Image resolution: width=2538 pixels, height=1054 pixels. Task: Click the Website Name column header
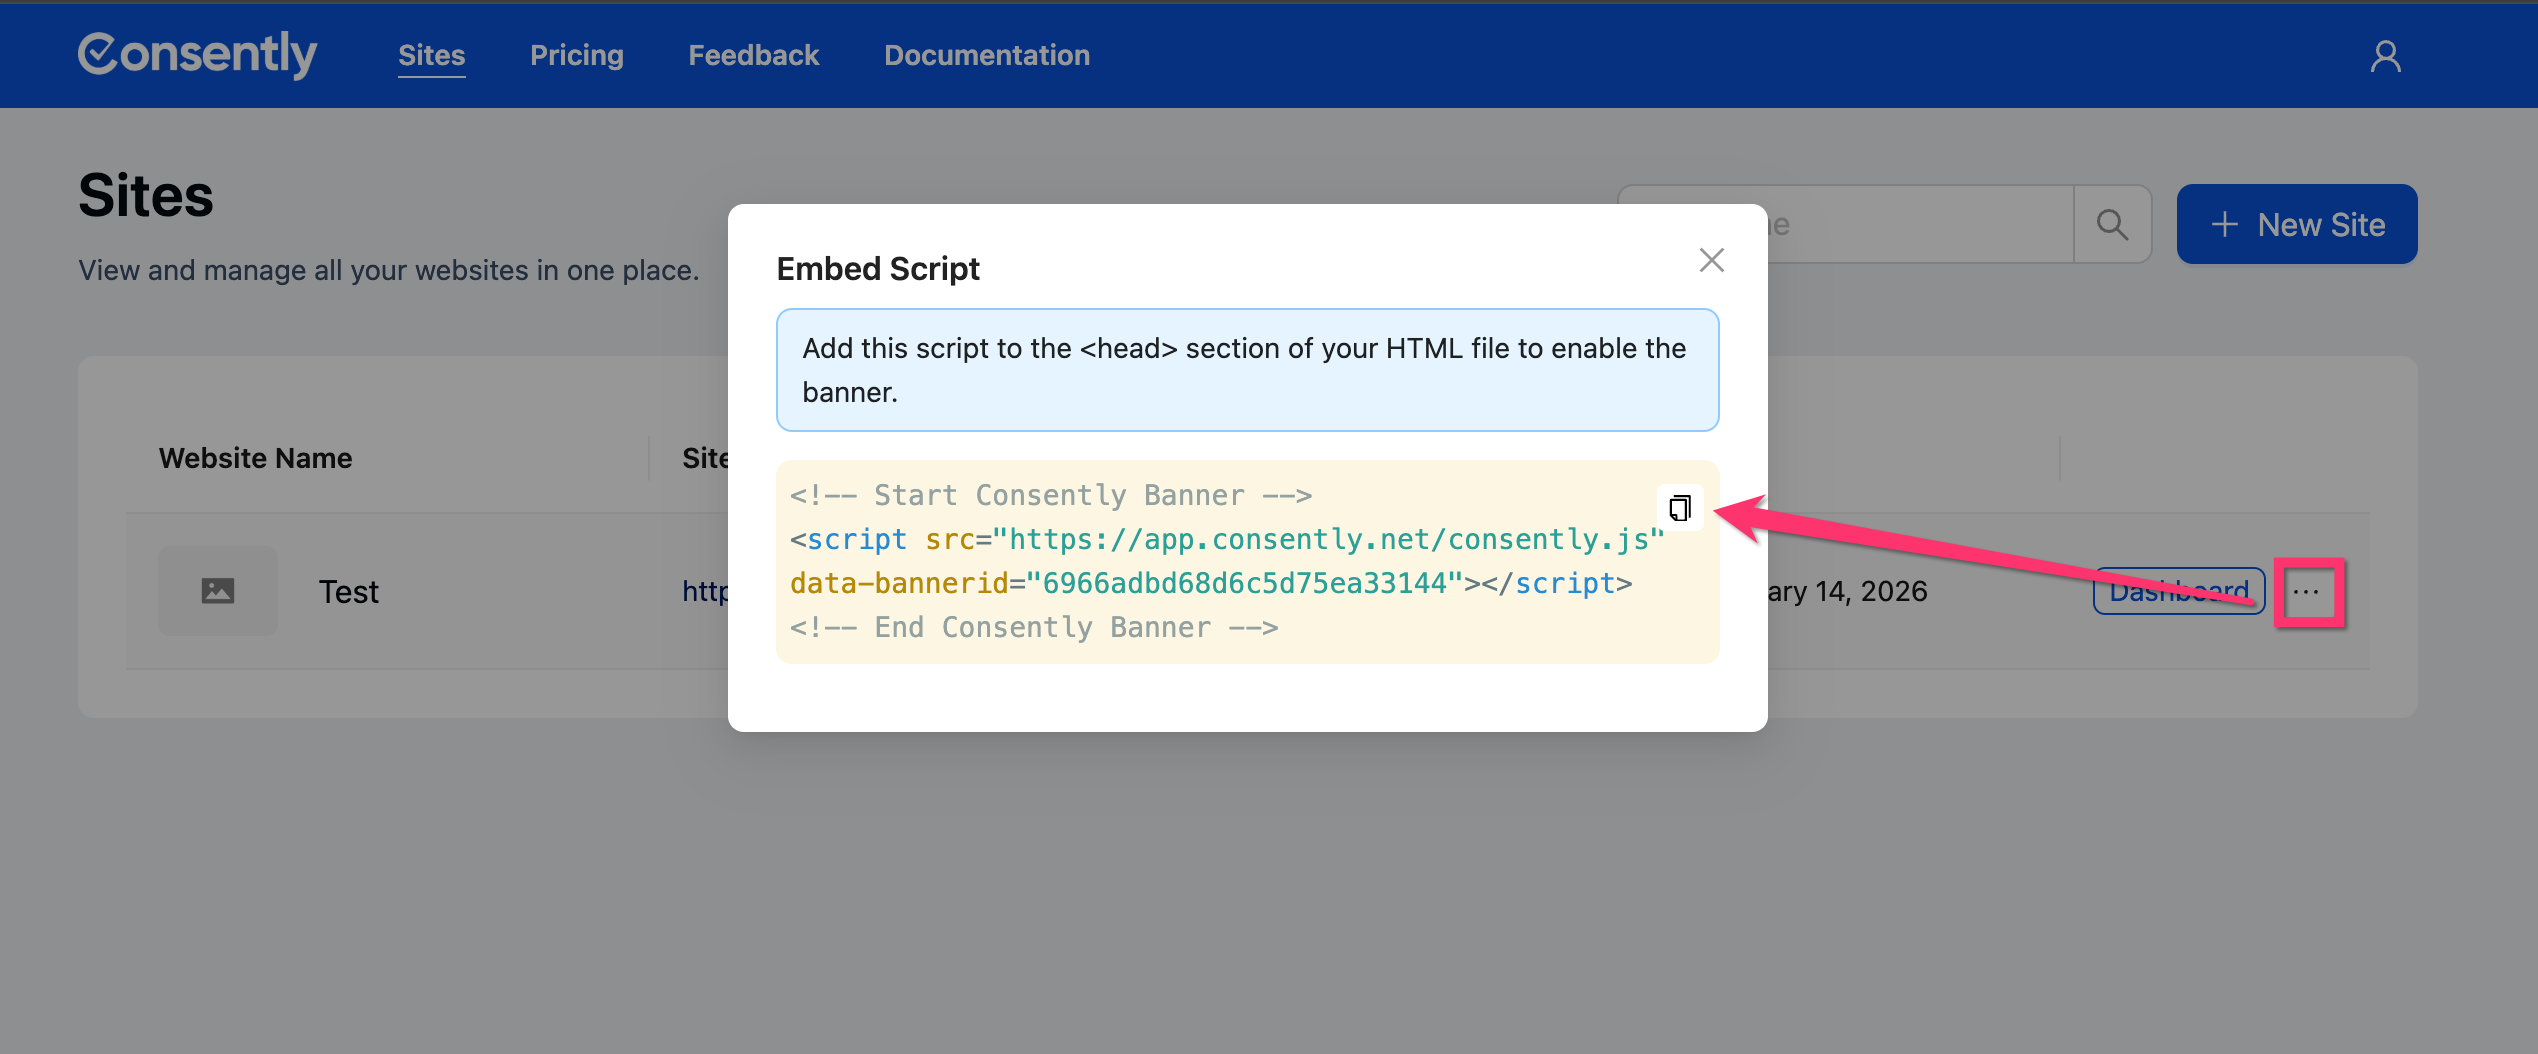(x=255, y=458)
